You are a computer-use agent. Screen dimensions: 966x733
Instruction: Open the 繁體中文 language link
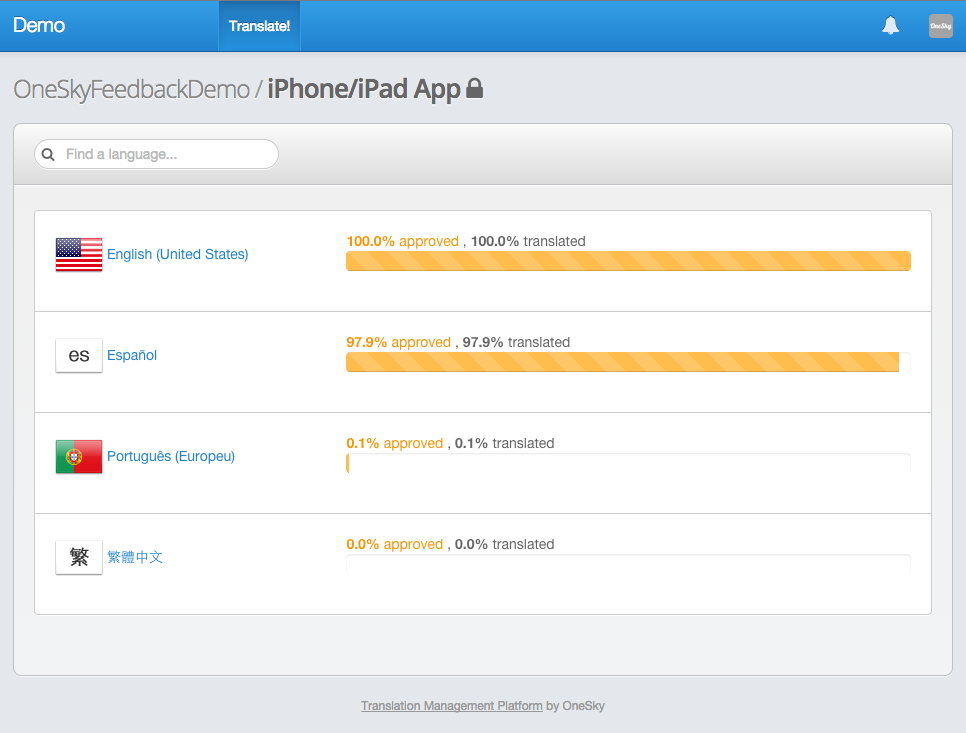(x=135, y=557)
